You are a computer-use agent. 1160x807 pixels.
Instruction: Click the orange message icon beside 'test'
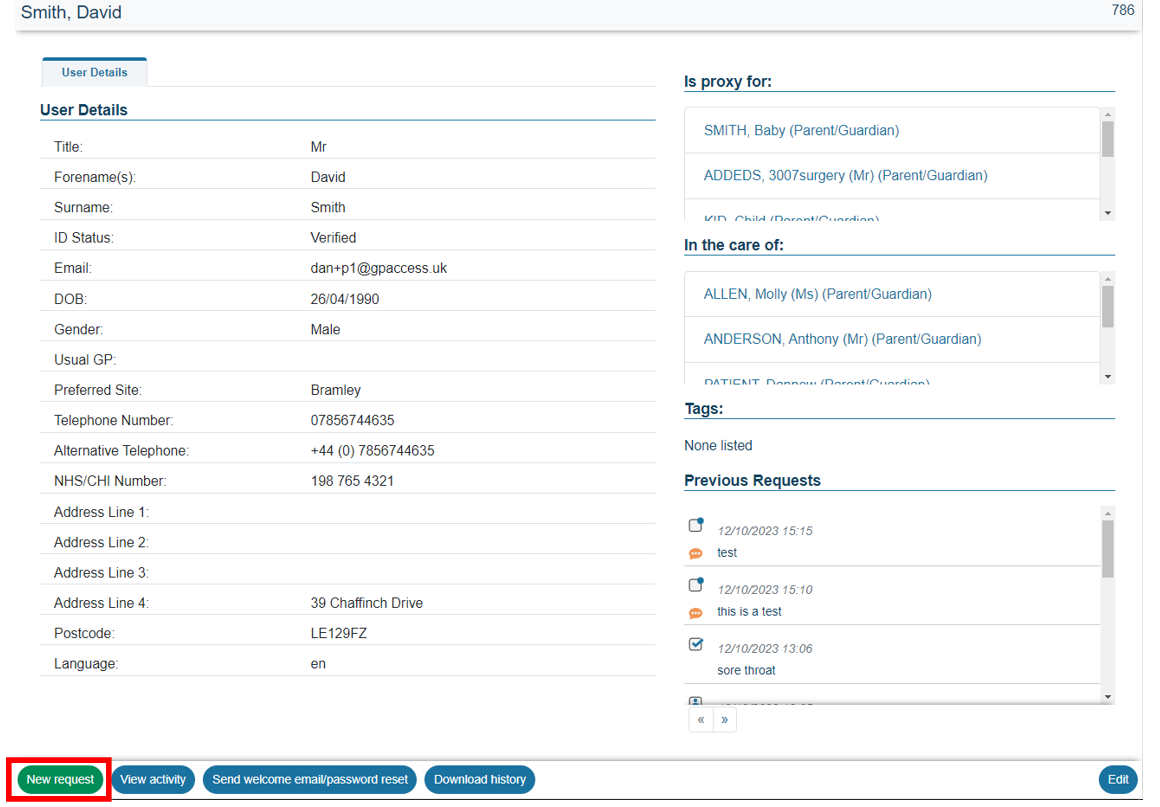point(695,553)
